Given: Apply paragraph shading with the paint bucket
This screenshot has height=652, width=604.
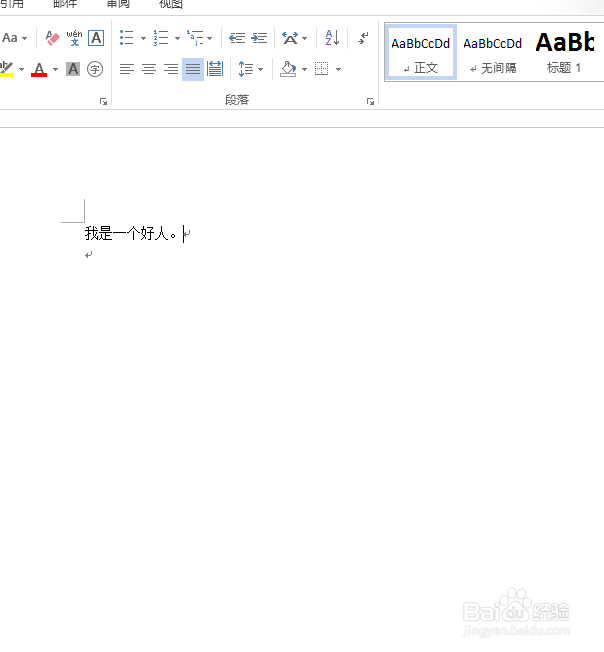Looking at the screenshot, I should (288, 69).
